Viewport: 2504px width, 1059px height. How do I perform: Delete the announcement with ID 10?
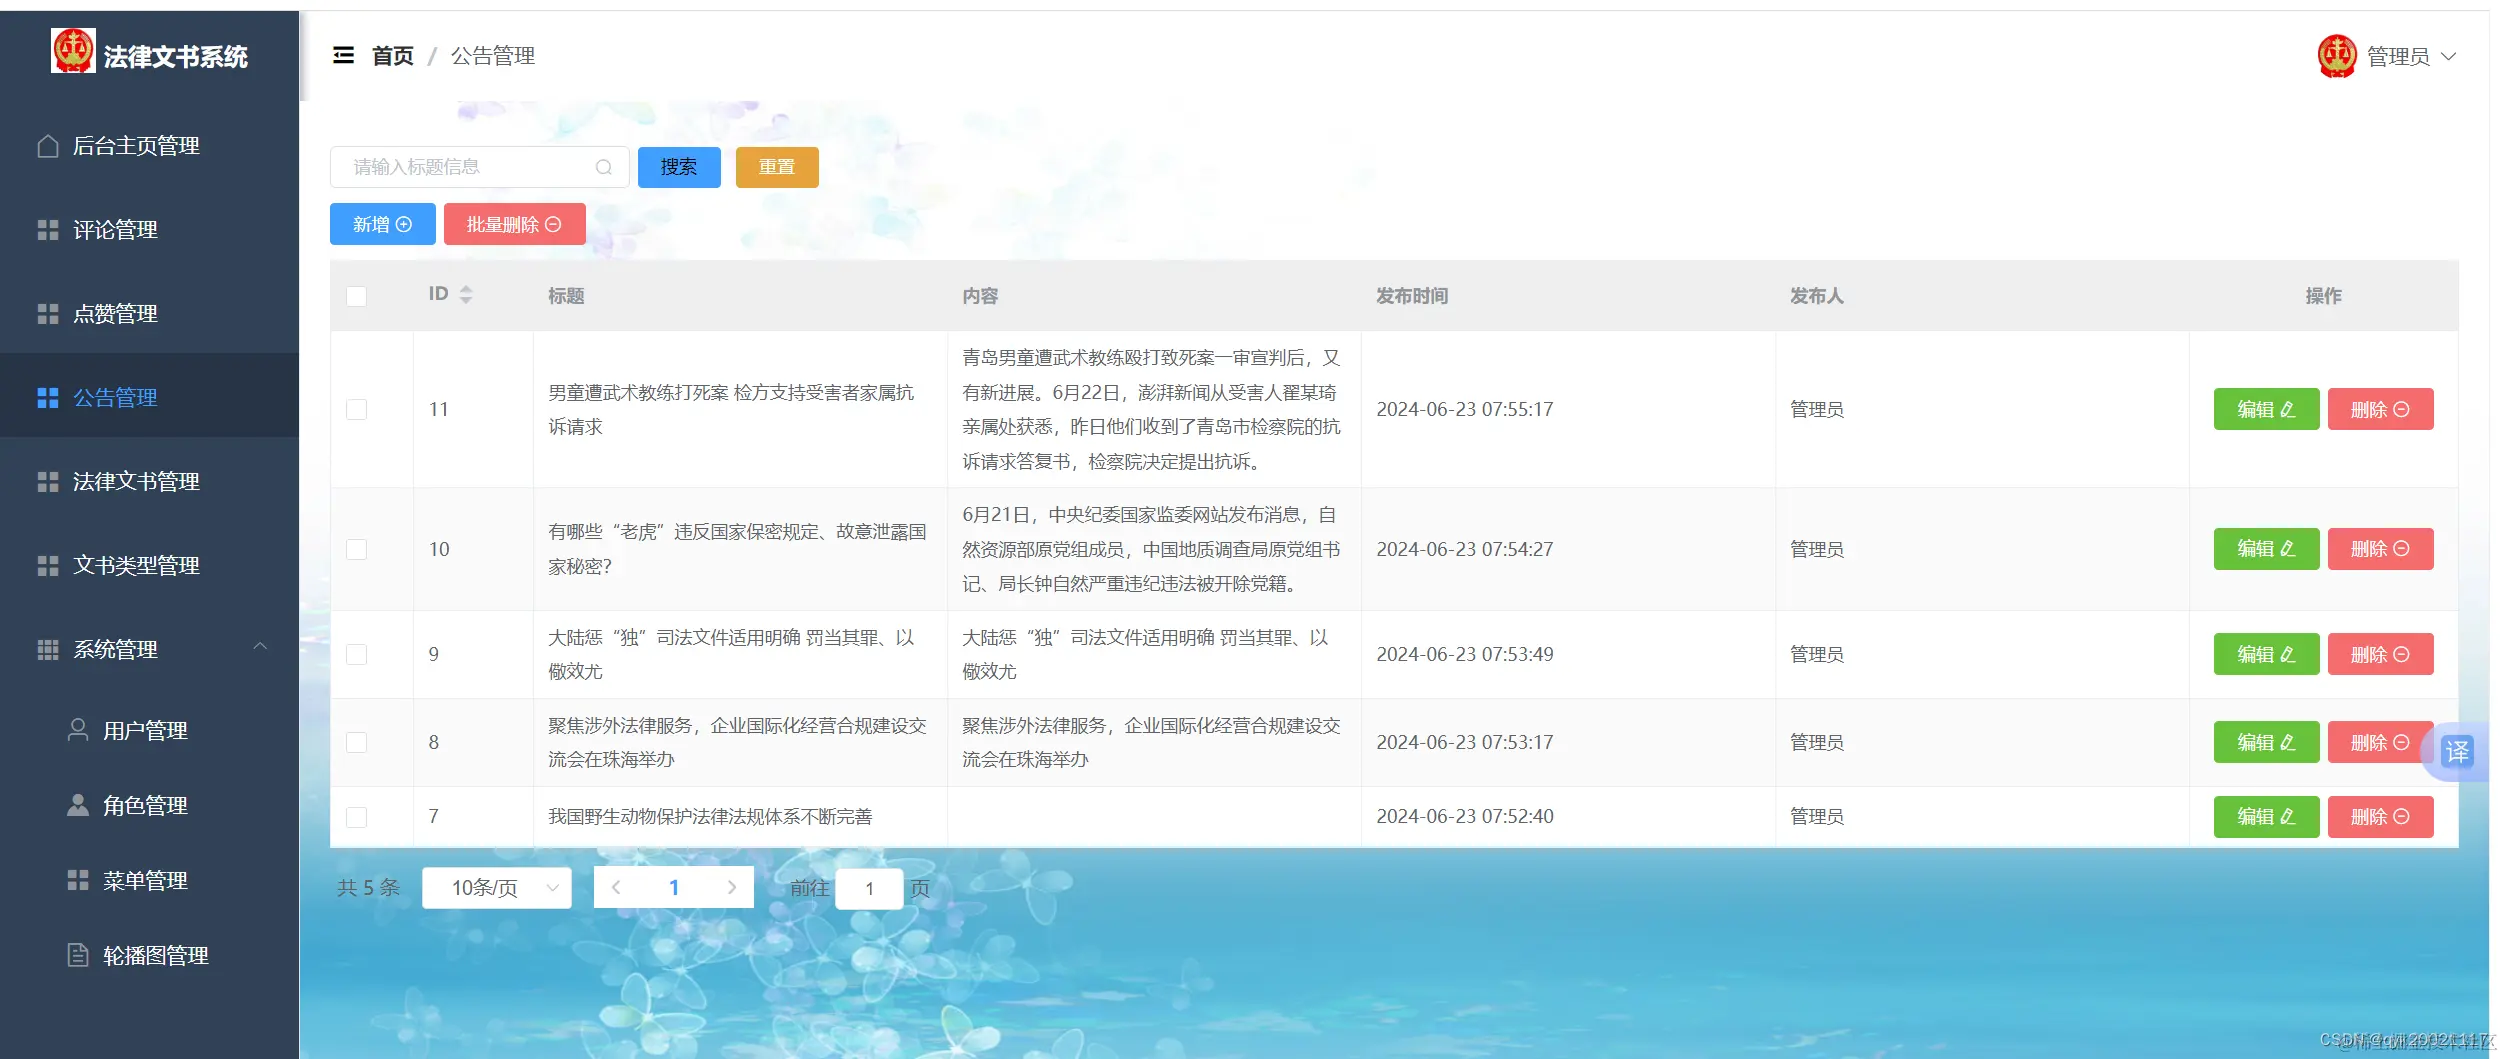click(2380, 549)
